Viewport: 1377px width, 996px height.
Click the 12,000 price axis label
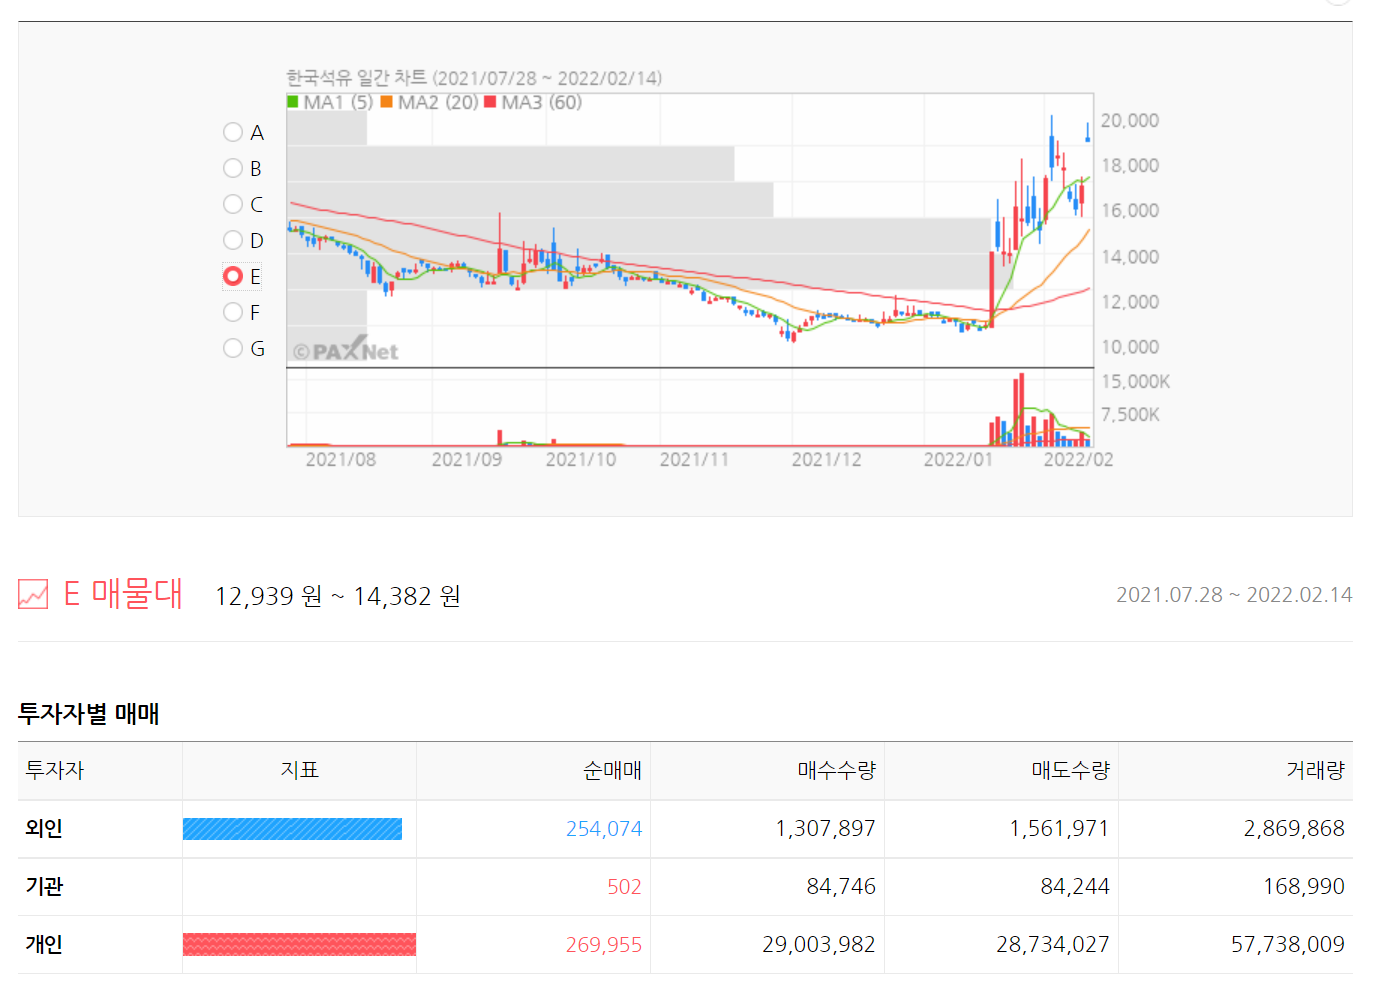click(x=1130, y=302)
